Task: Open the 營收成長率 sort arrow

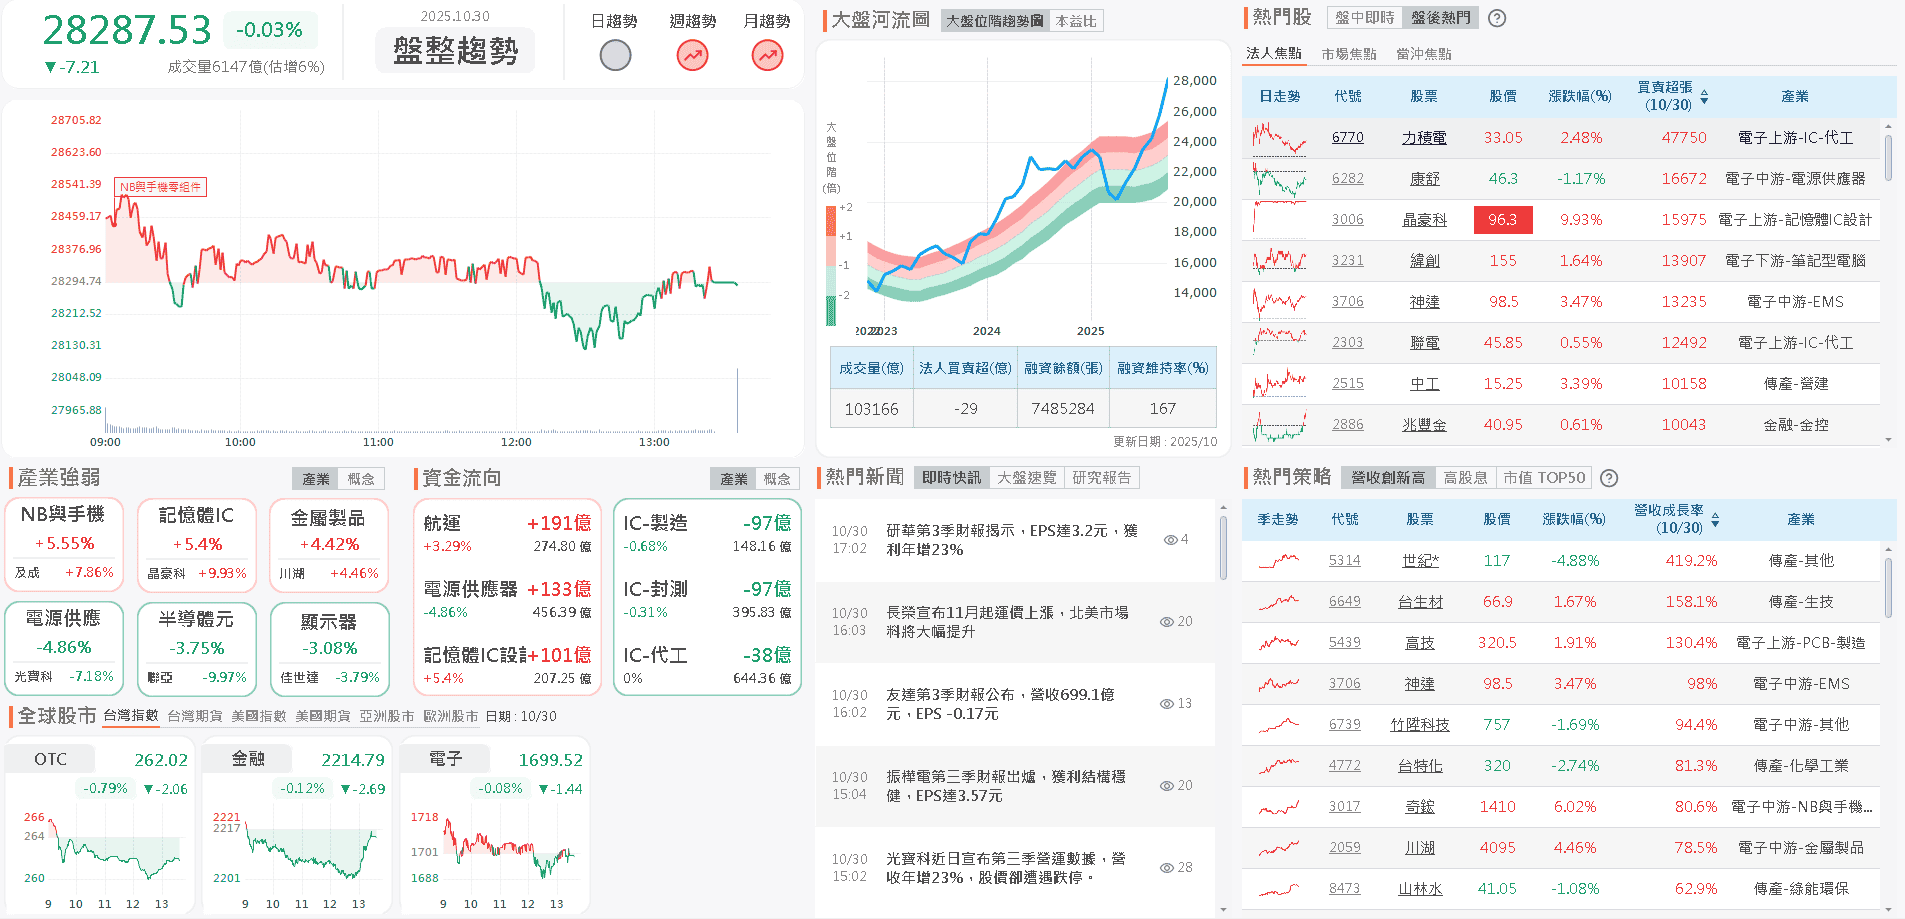Action: (x=1713, y=520)
